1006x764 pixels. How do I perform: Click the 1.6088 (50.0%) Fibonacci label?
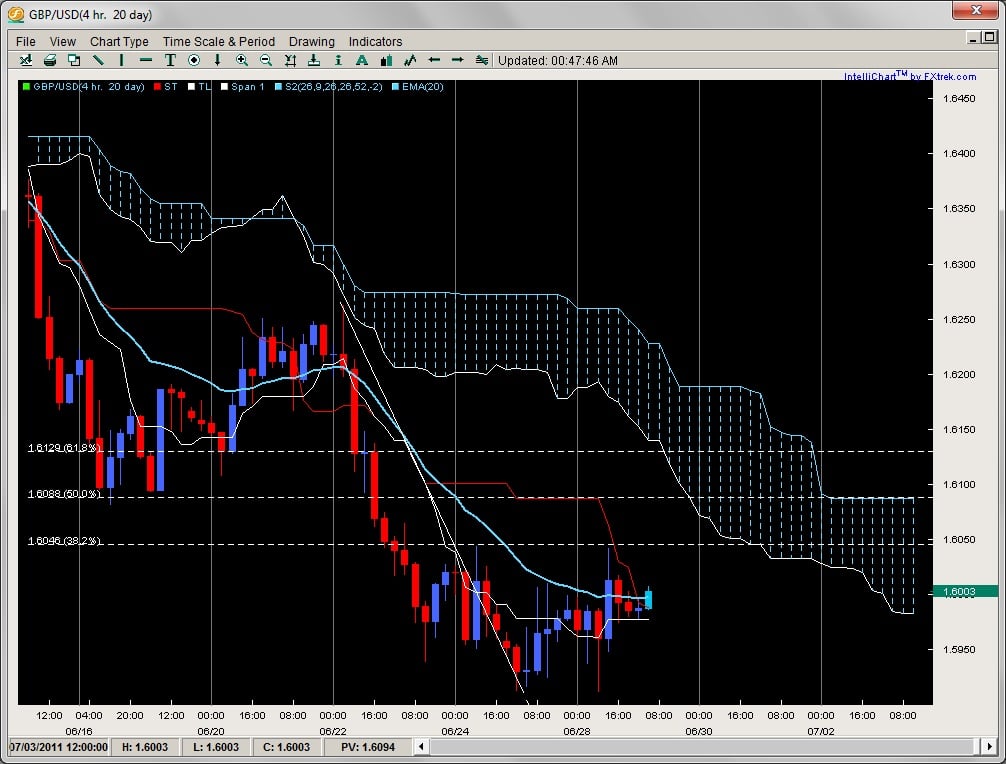(64, 493)
